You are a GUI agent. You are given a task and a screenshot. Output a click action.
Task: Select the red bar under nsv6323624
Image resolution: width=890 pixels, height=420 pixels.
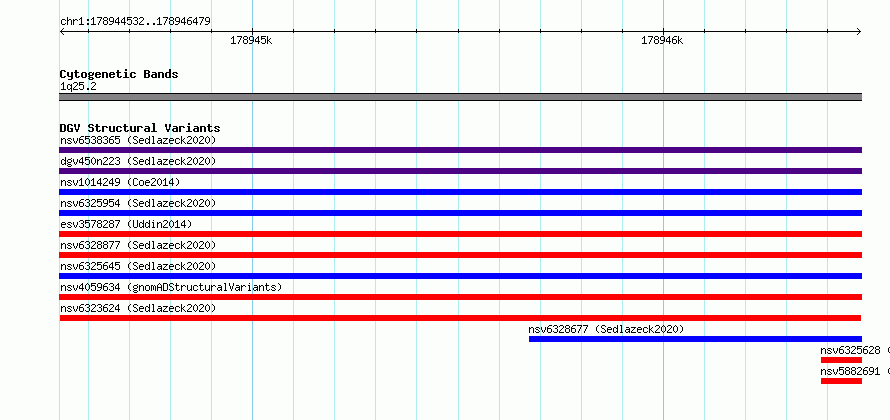[460, 318]
